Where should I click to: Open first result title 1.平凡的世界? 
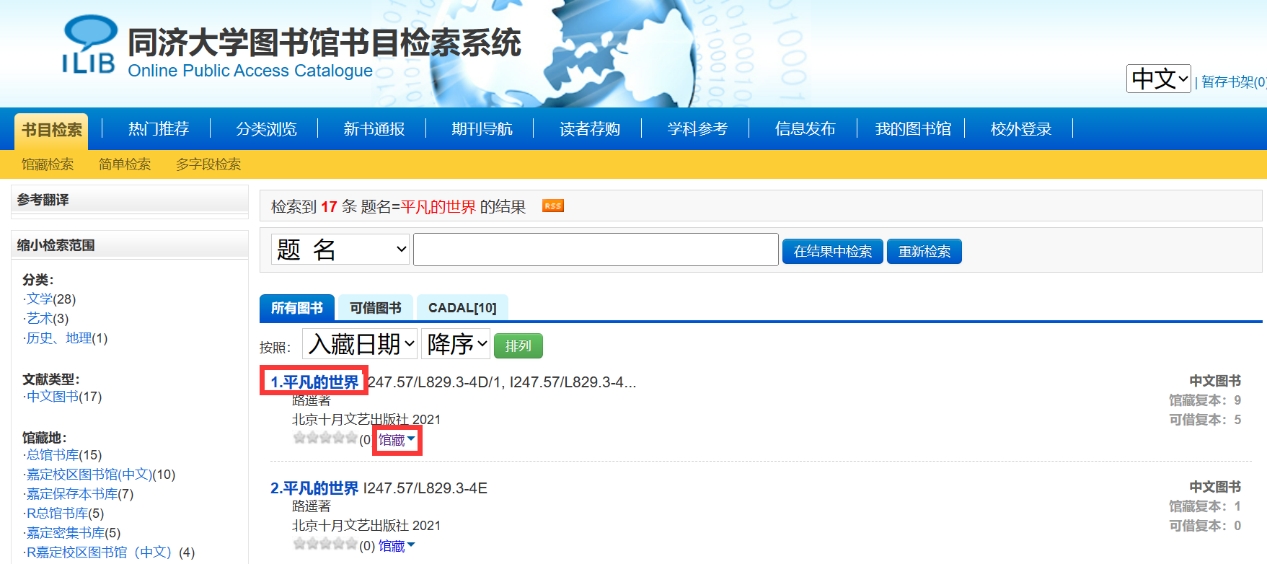314,382
